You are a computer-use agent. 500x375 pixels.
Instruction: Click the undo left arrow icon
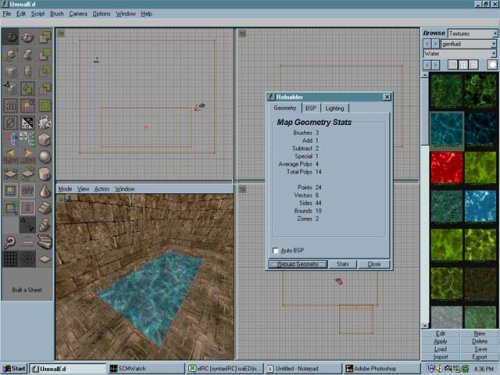[10, 154]
